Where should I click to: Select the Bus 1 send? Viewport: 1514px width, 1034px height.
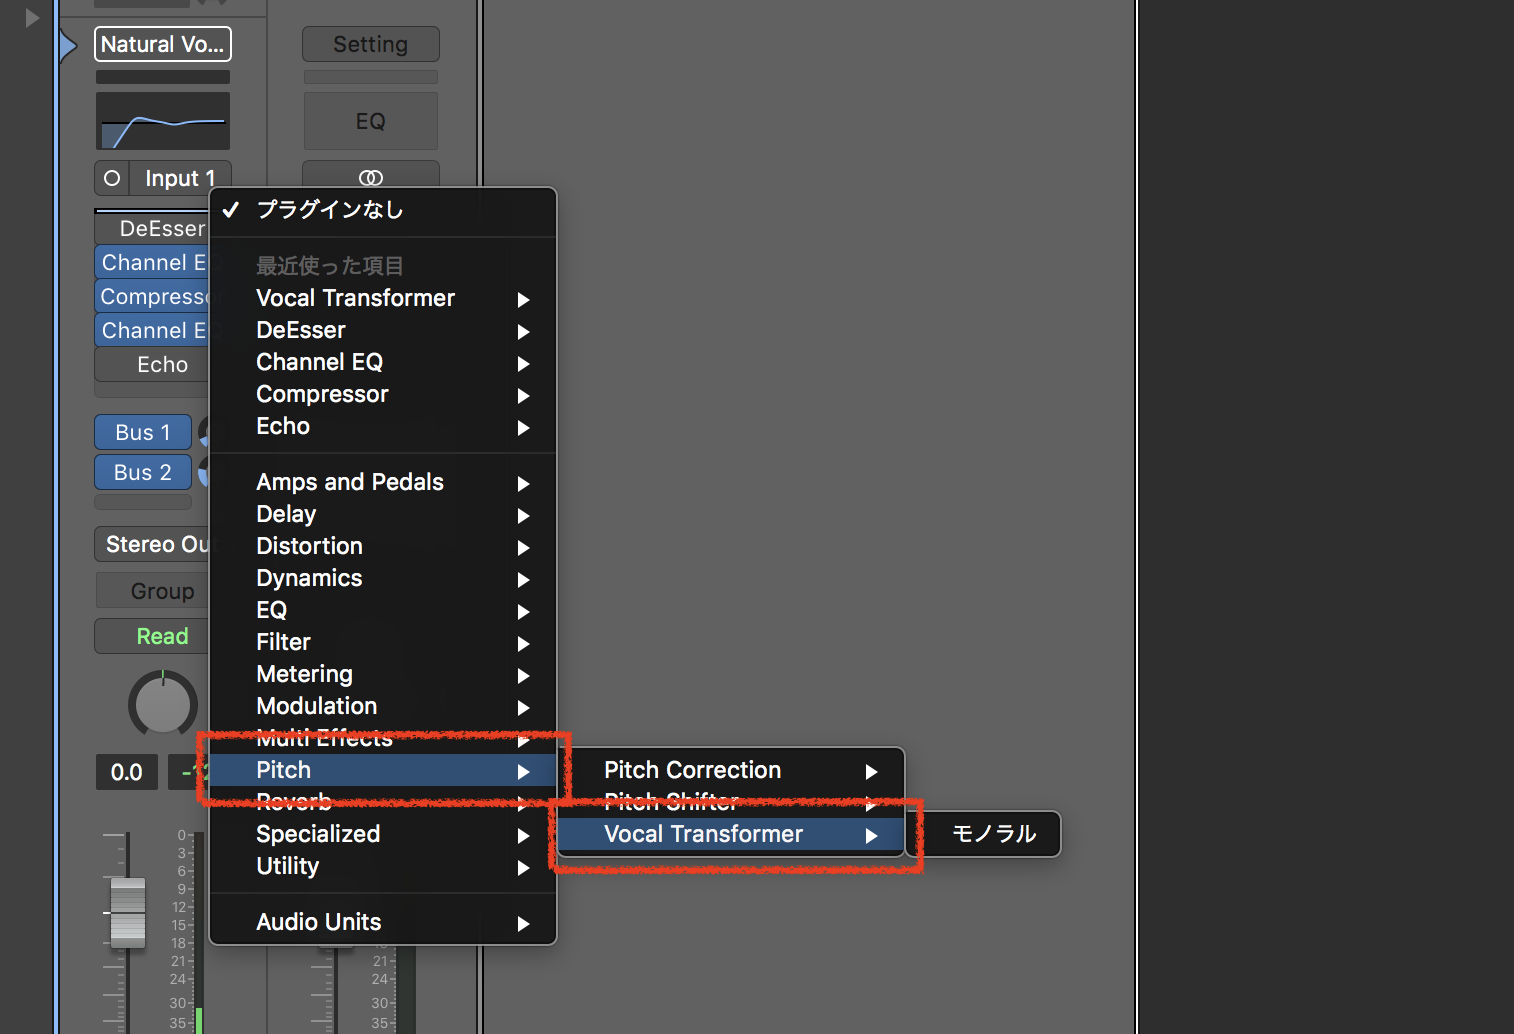143,432
